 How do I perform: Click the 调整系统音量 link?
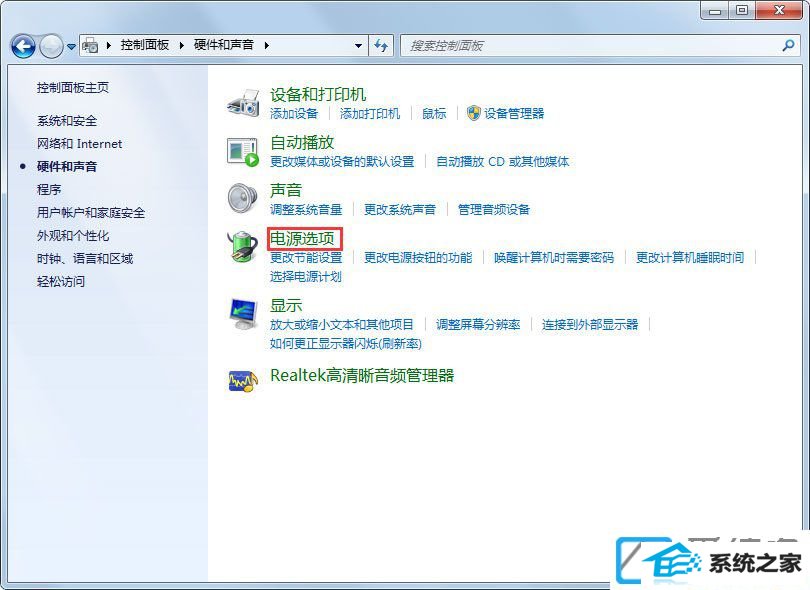306,210
